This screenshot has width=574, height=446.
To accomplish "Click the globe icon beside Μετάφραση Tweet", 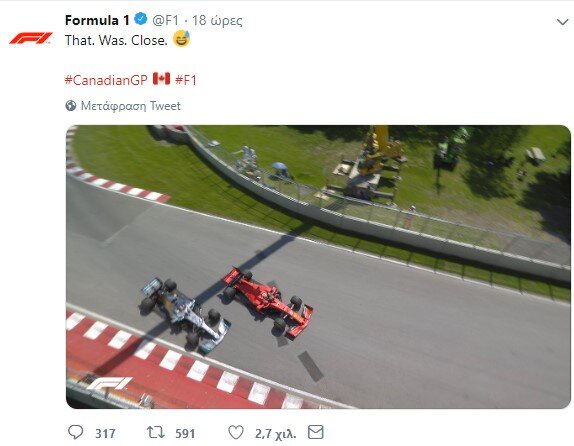I will (71, 106).
